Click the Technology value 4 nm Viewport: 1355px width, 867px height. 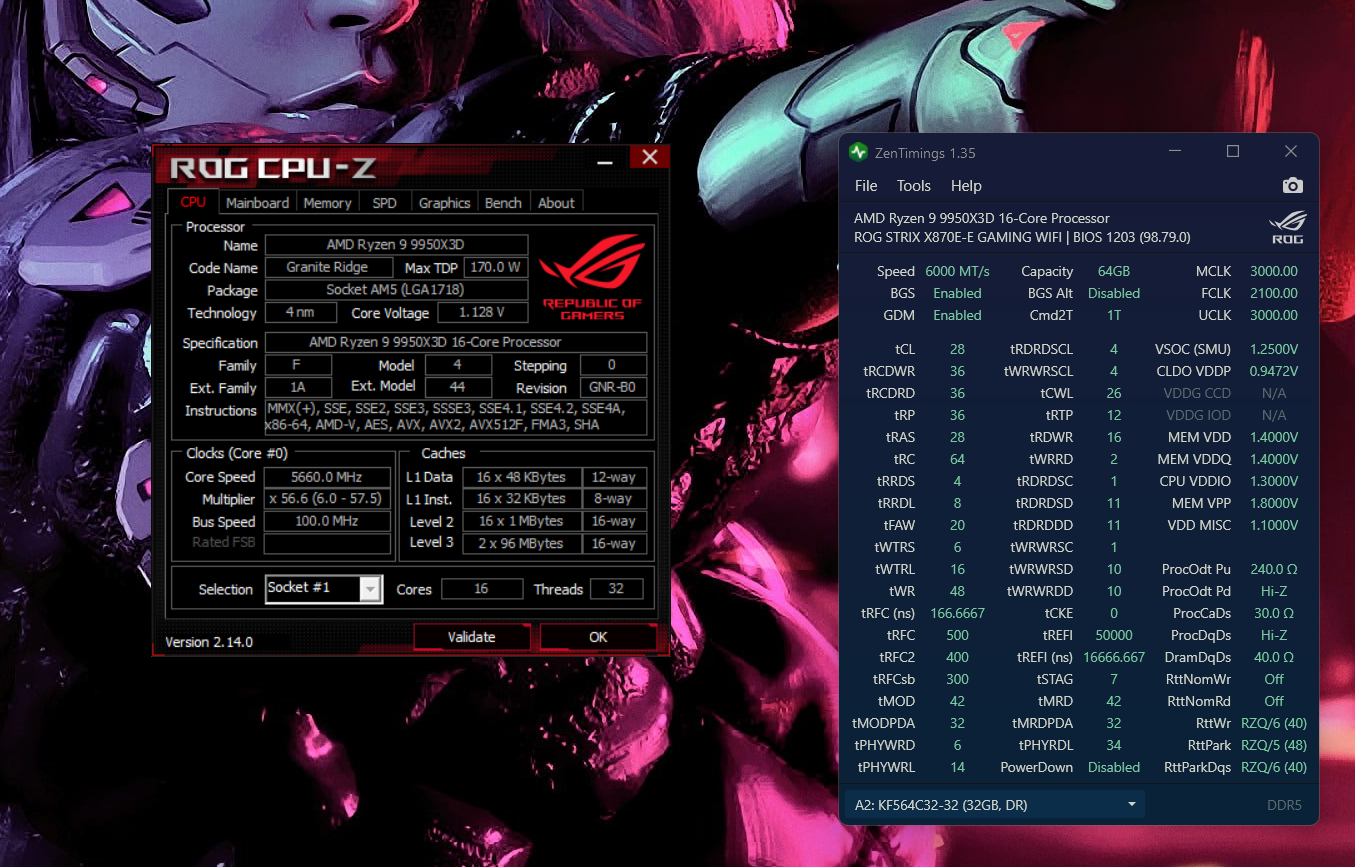pos(300,313)
